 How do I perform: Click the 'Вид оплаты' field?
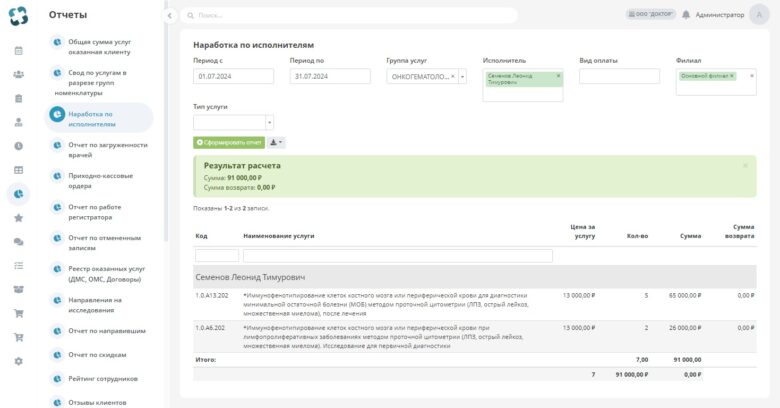pyautogui.click(x=619, y=76)
